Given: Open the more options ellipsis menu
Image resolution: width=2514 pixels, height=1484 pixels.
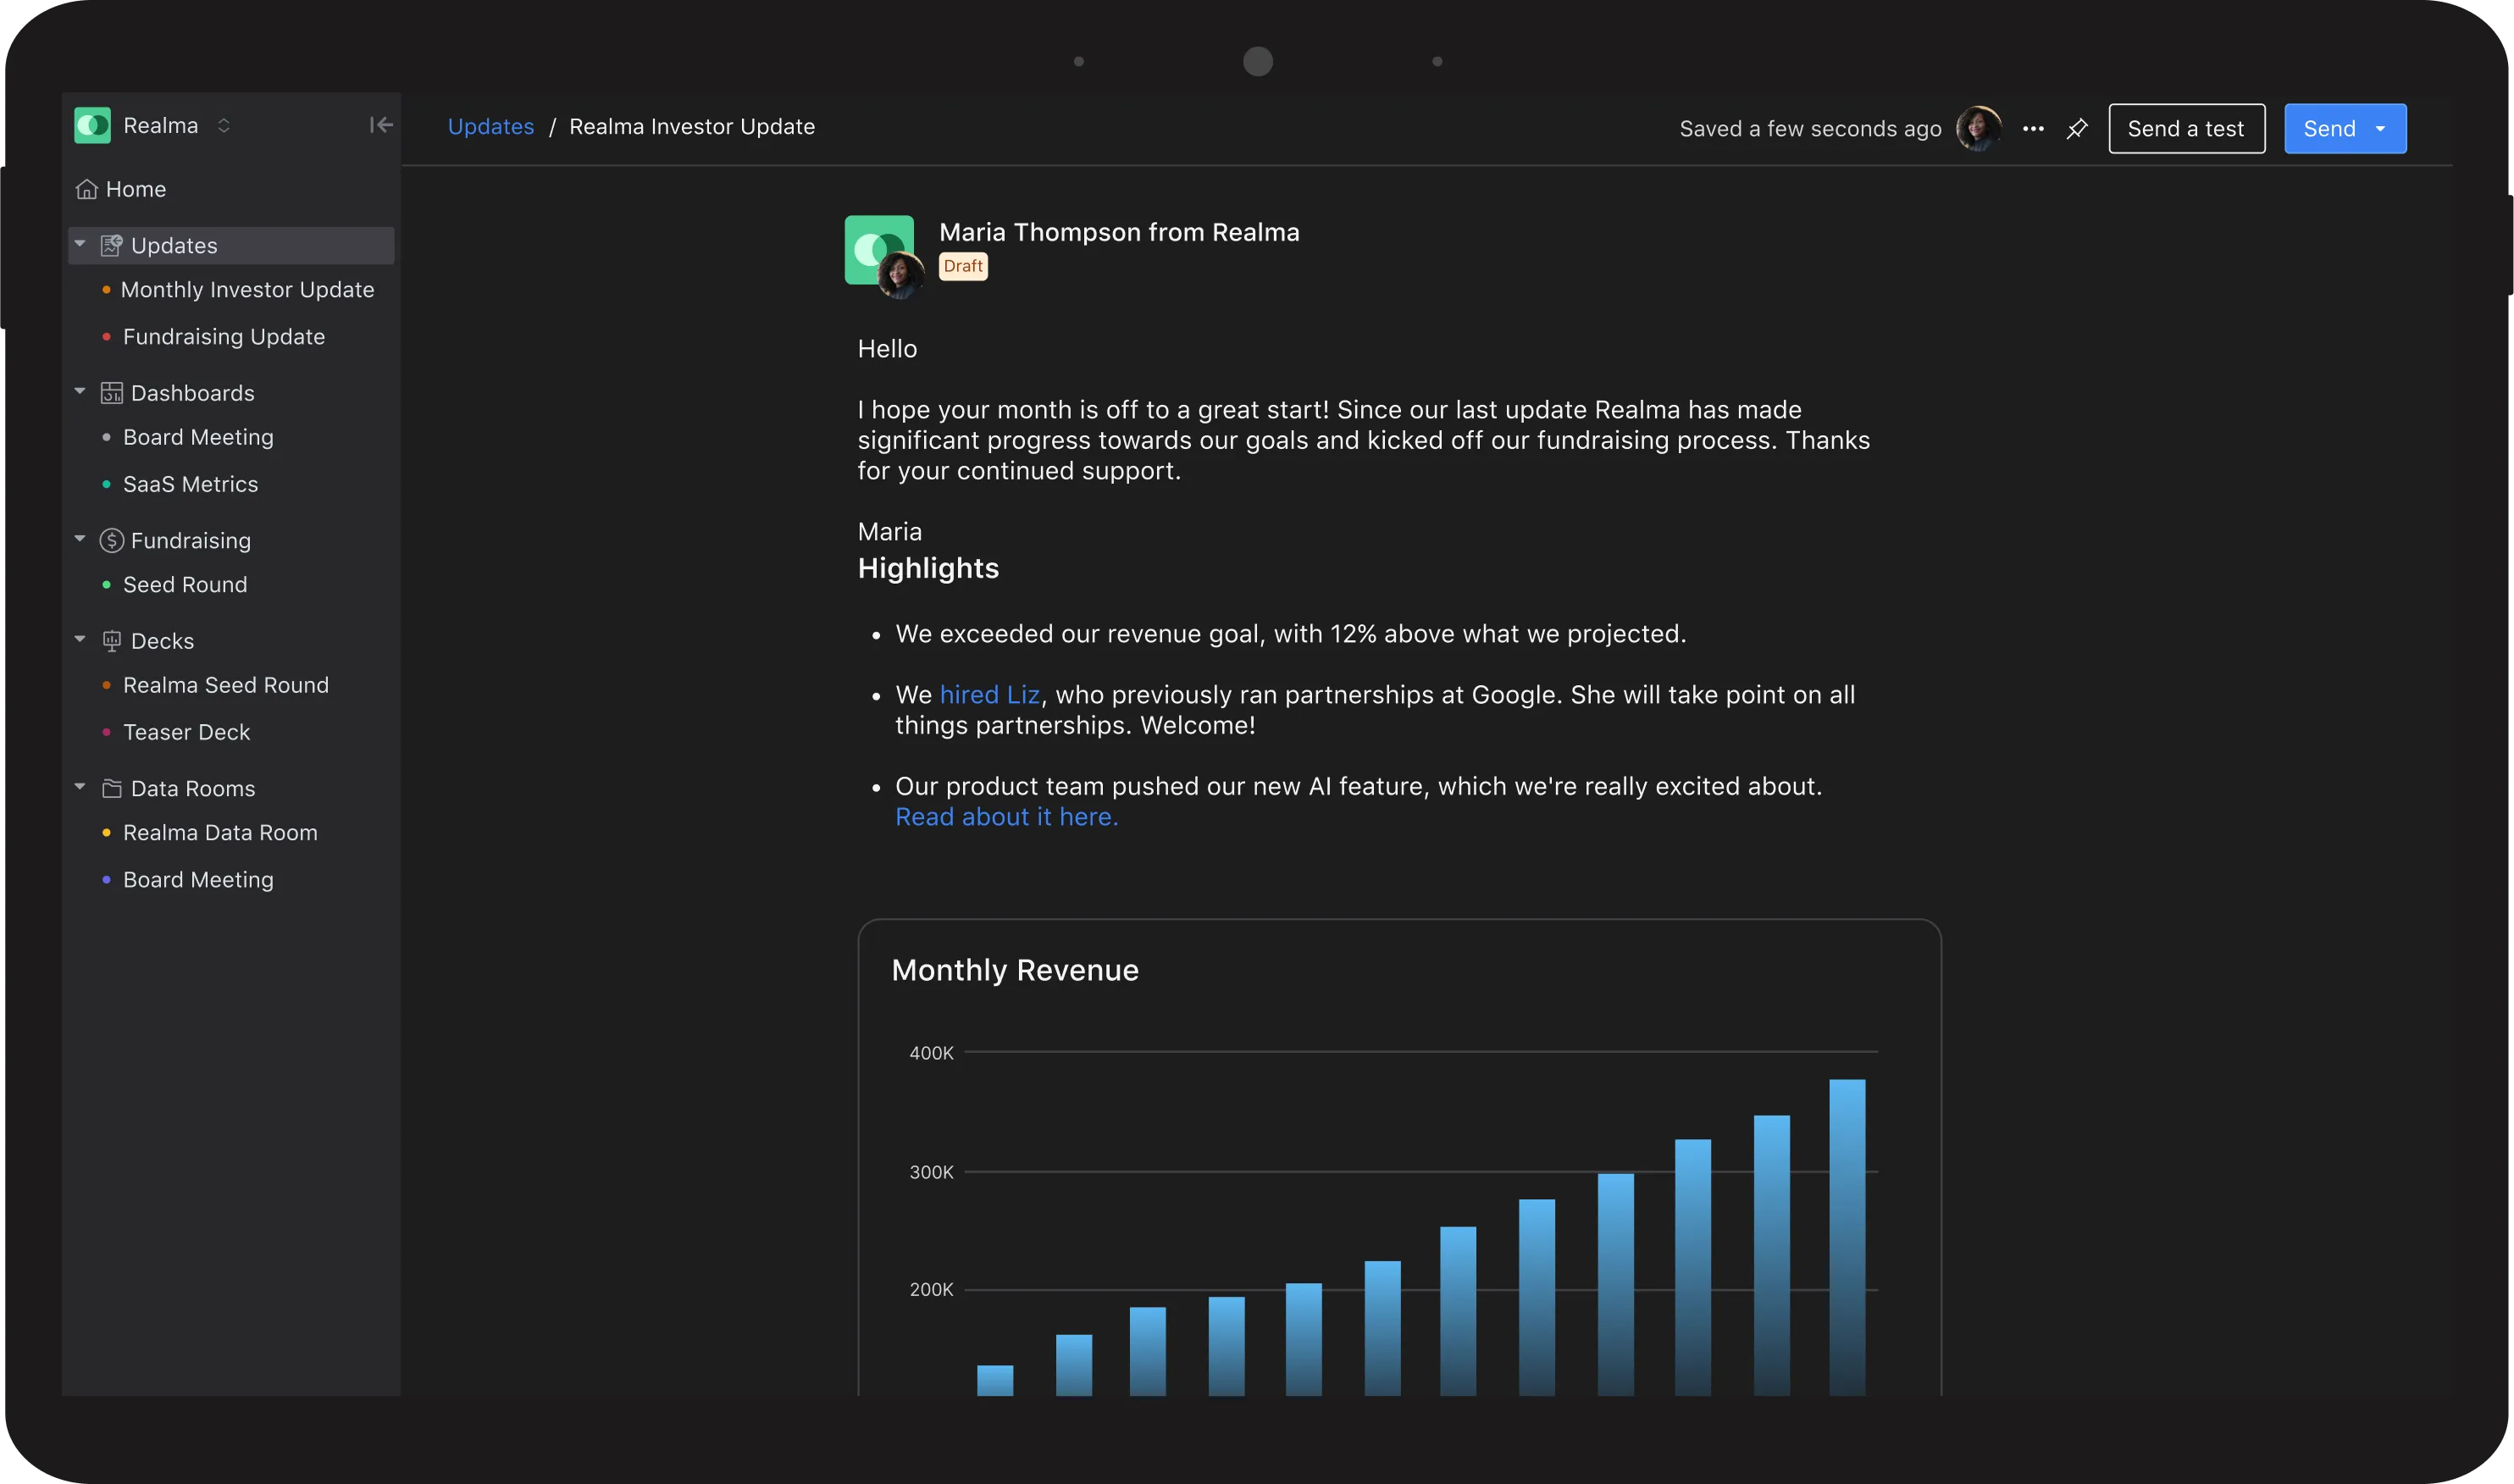Looking at the screenshot, I should tap(2034, 128).
